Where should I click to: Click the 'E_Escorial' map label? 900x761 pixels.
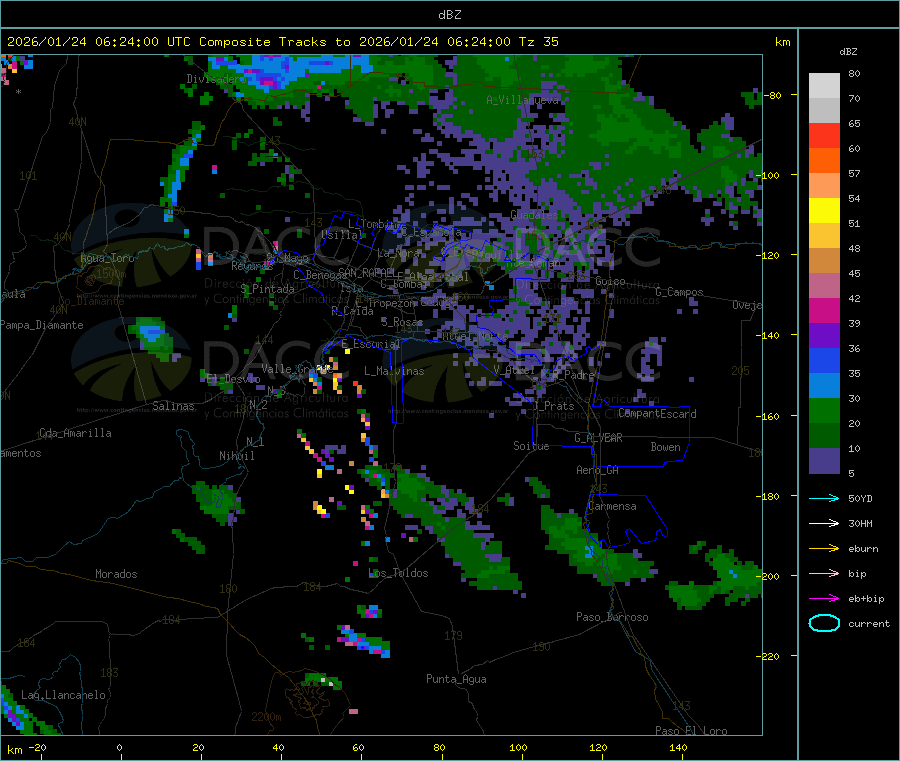(371, 344)
